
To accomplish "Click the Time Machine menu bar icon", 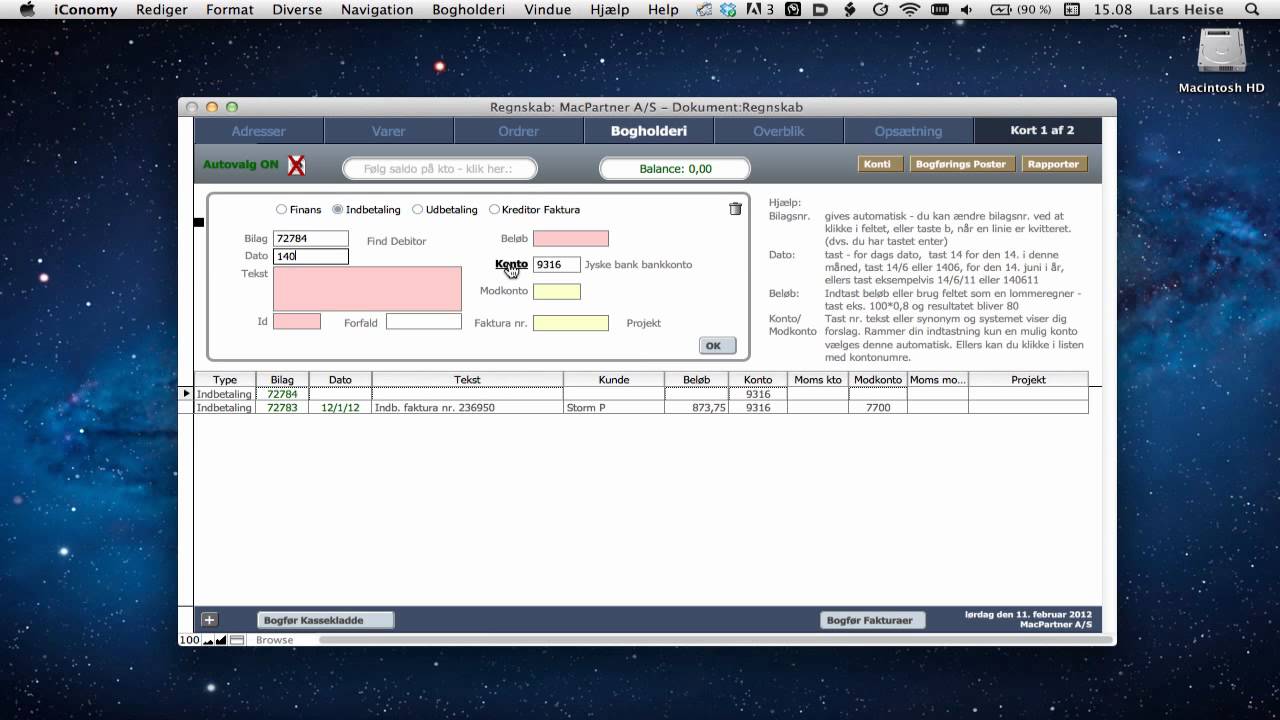I will click(x=880, y=9).
